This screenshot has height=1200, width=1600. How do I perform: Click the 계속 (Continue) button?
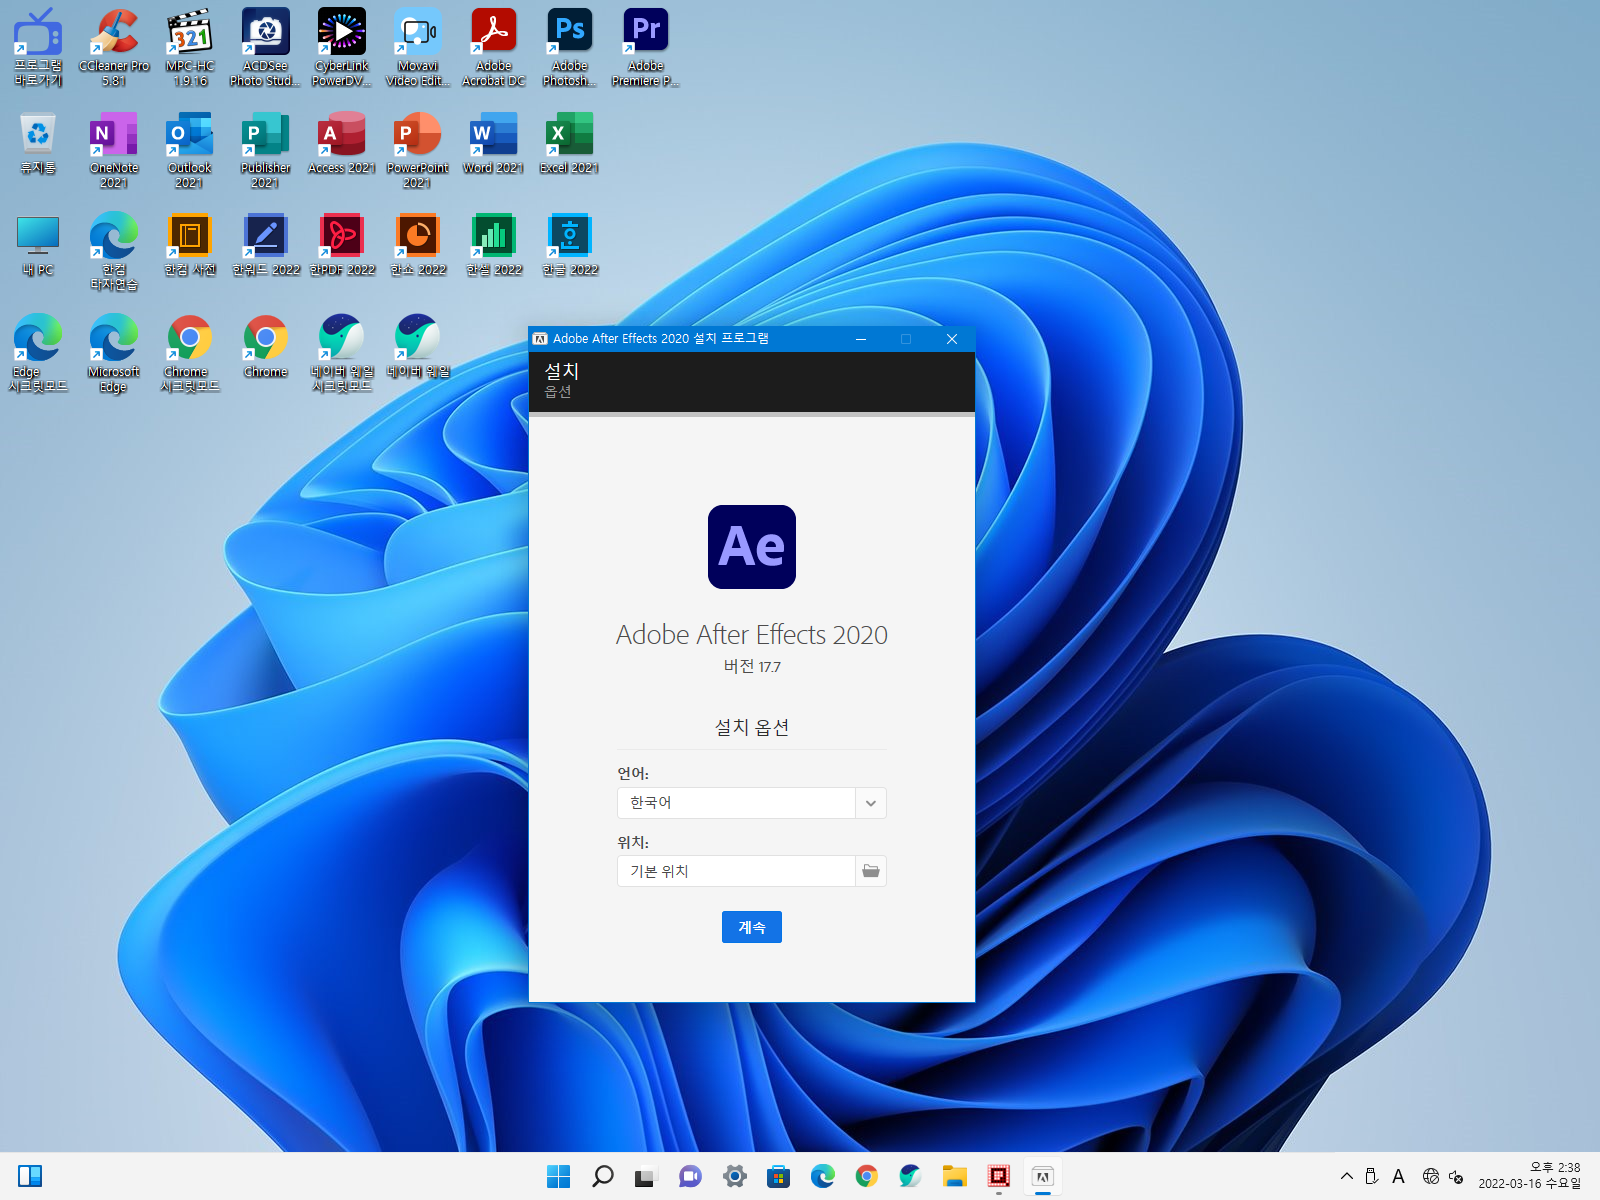point(751,927)
